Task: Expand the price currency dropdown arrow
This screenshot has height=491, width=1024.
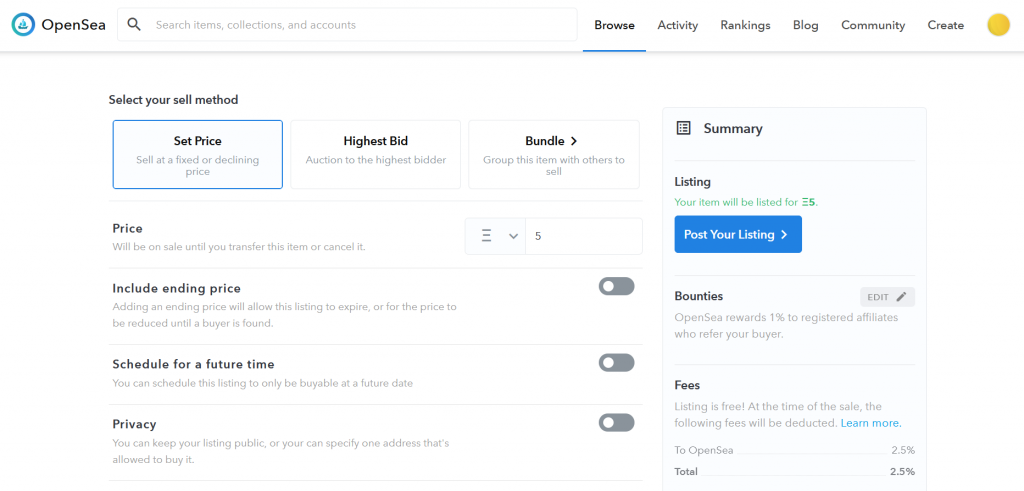Action: tap(513, 236)
